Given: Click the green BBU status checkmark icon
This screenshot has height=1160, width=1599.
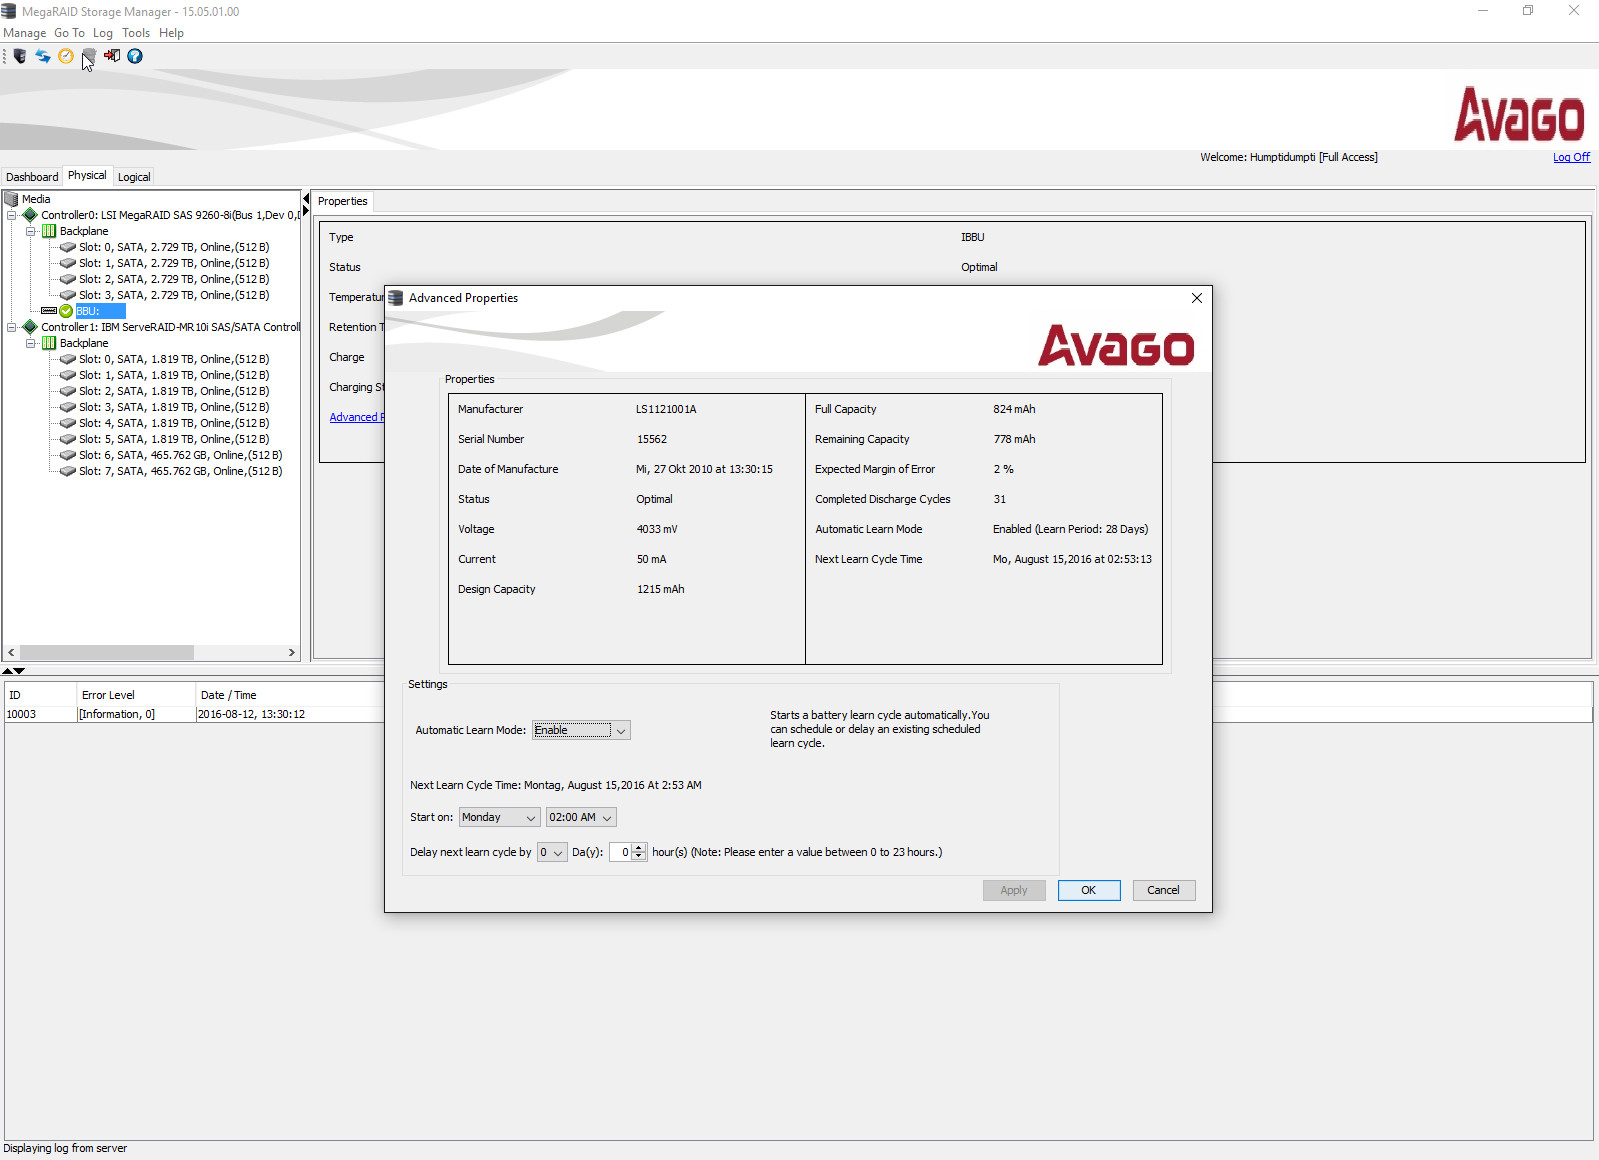Looking at the screenshot, I should 66,311.
